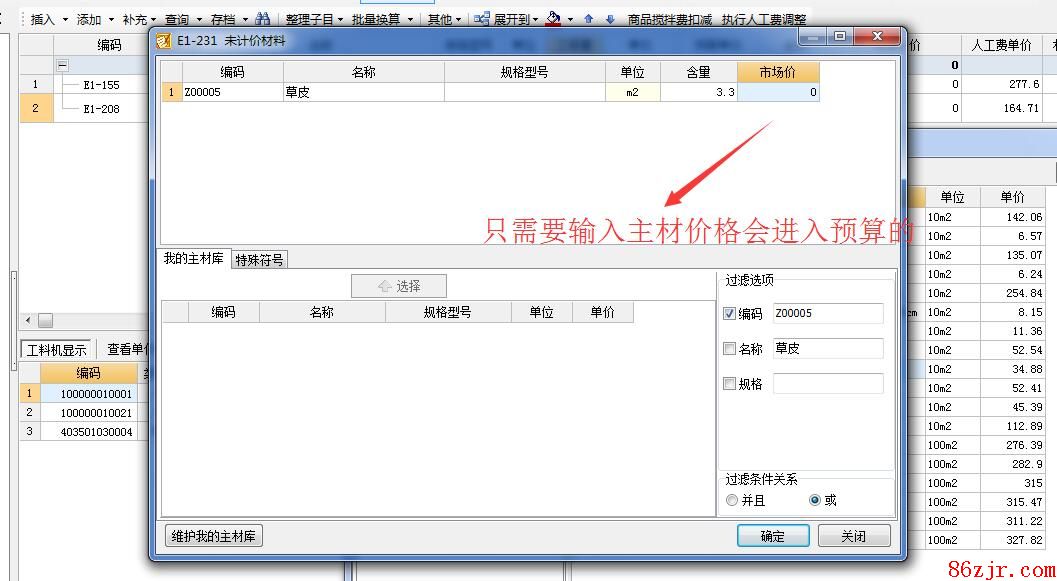Click the 展开到 expand-to toolbar icon

[482, 19]
